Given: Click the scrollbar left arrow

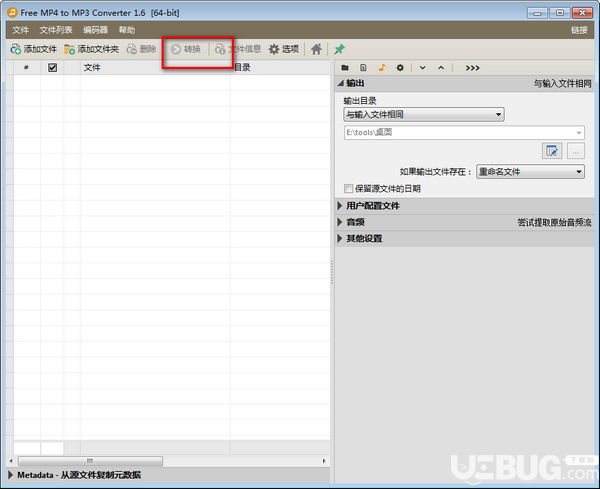Looking at the screenshot, I should [x=11, y=461].
